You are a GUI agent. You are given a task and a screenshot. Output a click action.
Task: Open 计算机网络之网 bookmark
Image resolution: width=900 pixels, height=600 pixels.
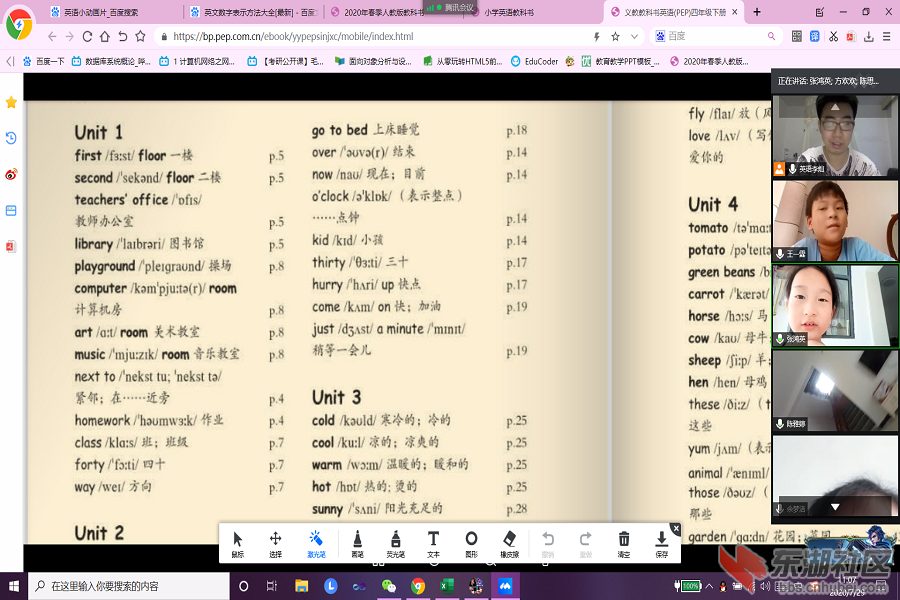[197, 61]
